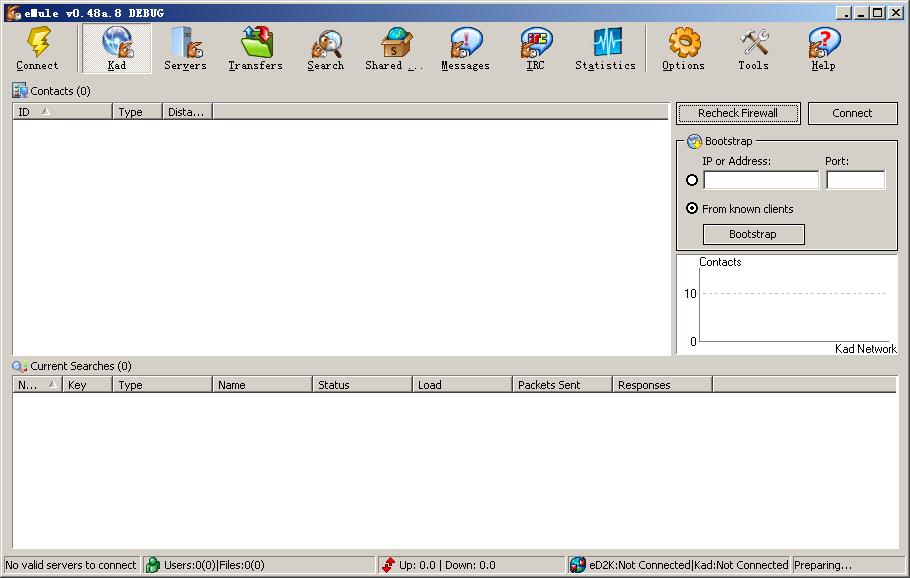910x578 pixels.
Task: Sort searches by Key column
Action: click(87, 385)
